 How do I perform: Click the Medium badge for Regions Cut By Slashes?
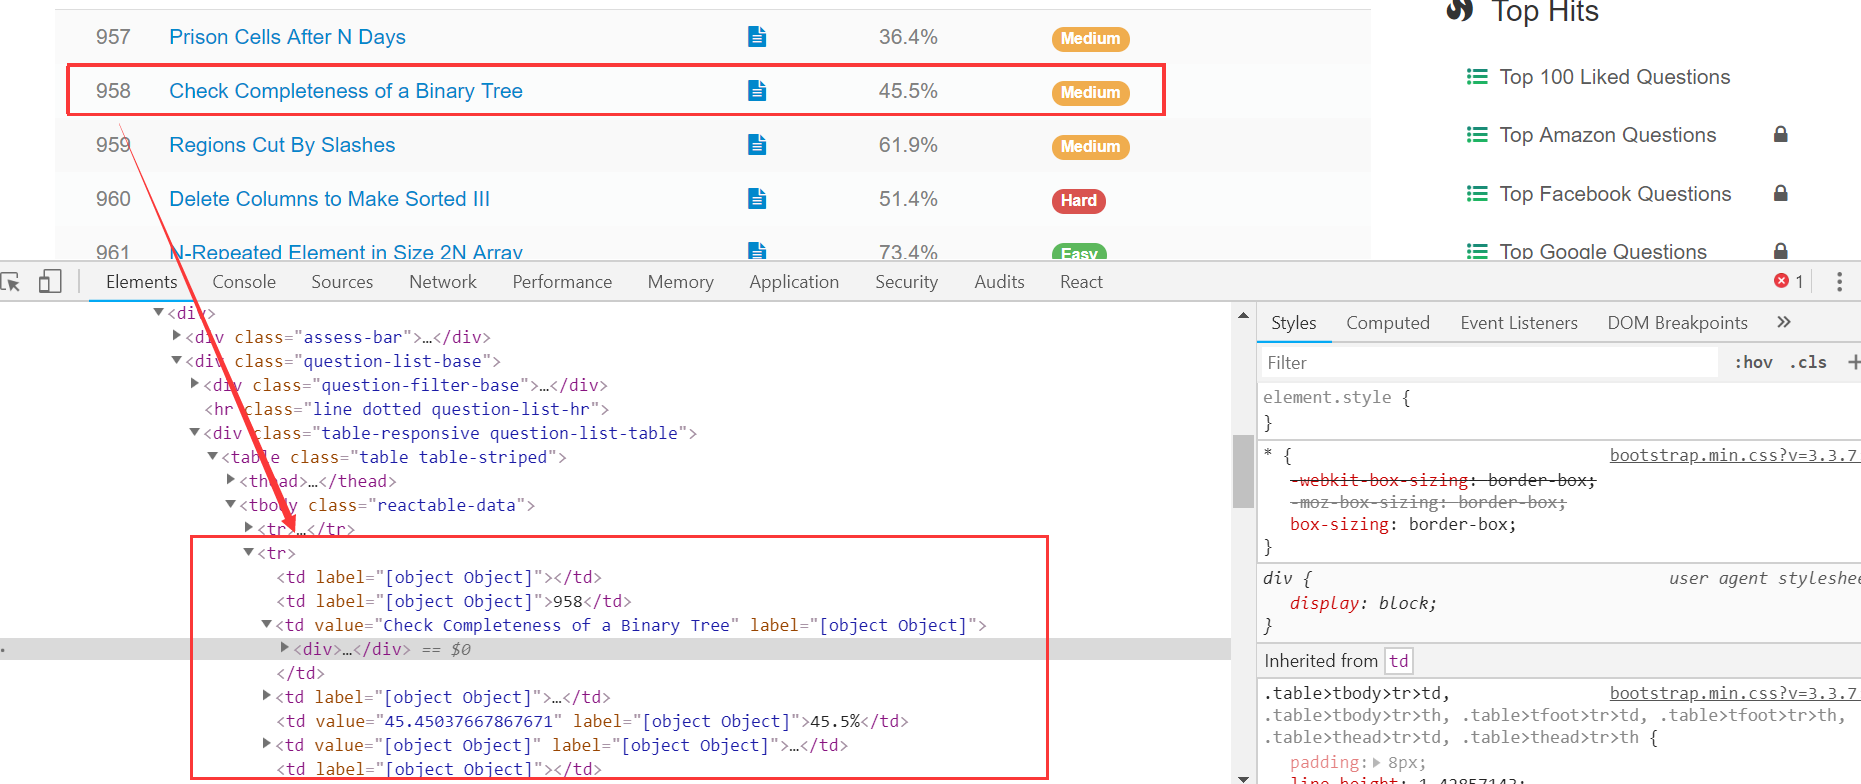click(x=1090, y=146)
